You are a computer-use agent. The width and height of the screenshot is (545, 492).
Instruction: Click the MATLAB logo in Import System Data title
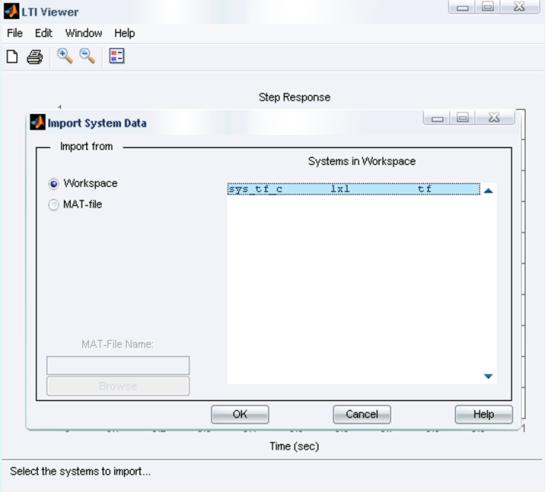click(x=38, y=122)
